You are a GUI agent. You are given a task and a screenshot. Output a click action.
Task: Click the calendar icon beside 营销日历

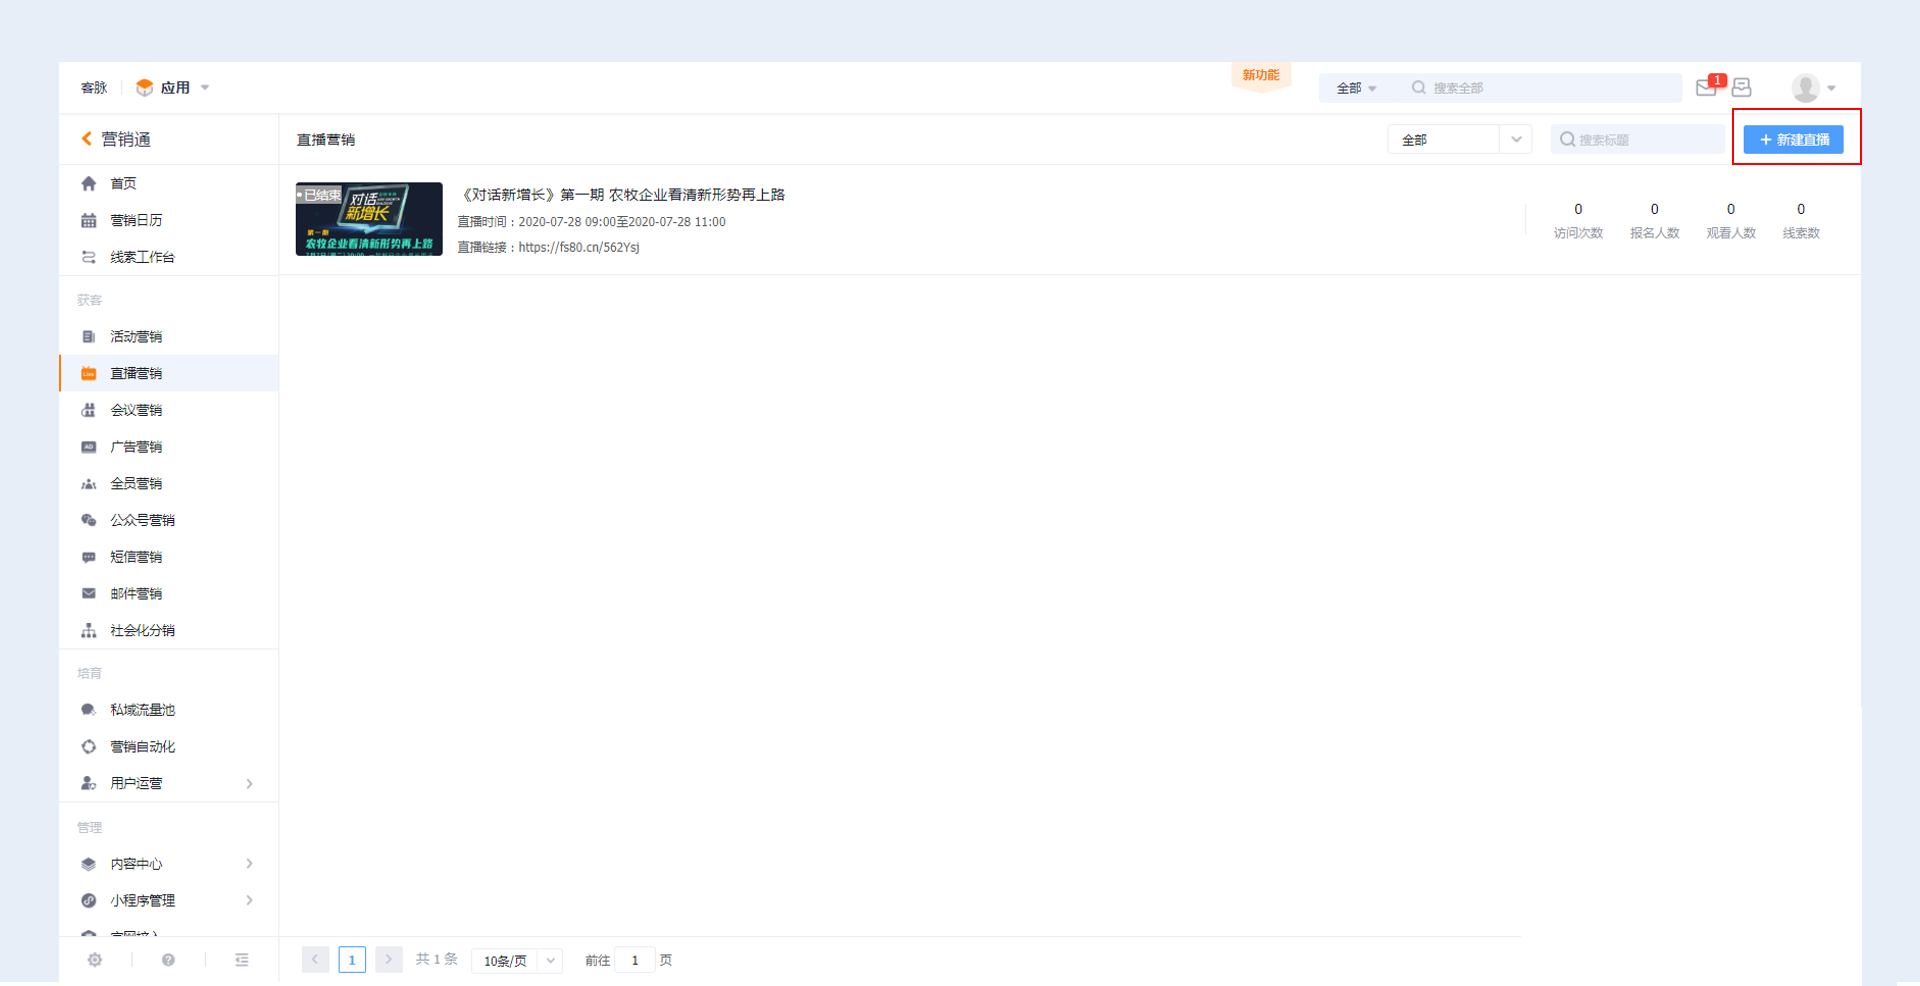tap(89, 220)
